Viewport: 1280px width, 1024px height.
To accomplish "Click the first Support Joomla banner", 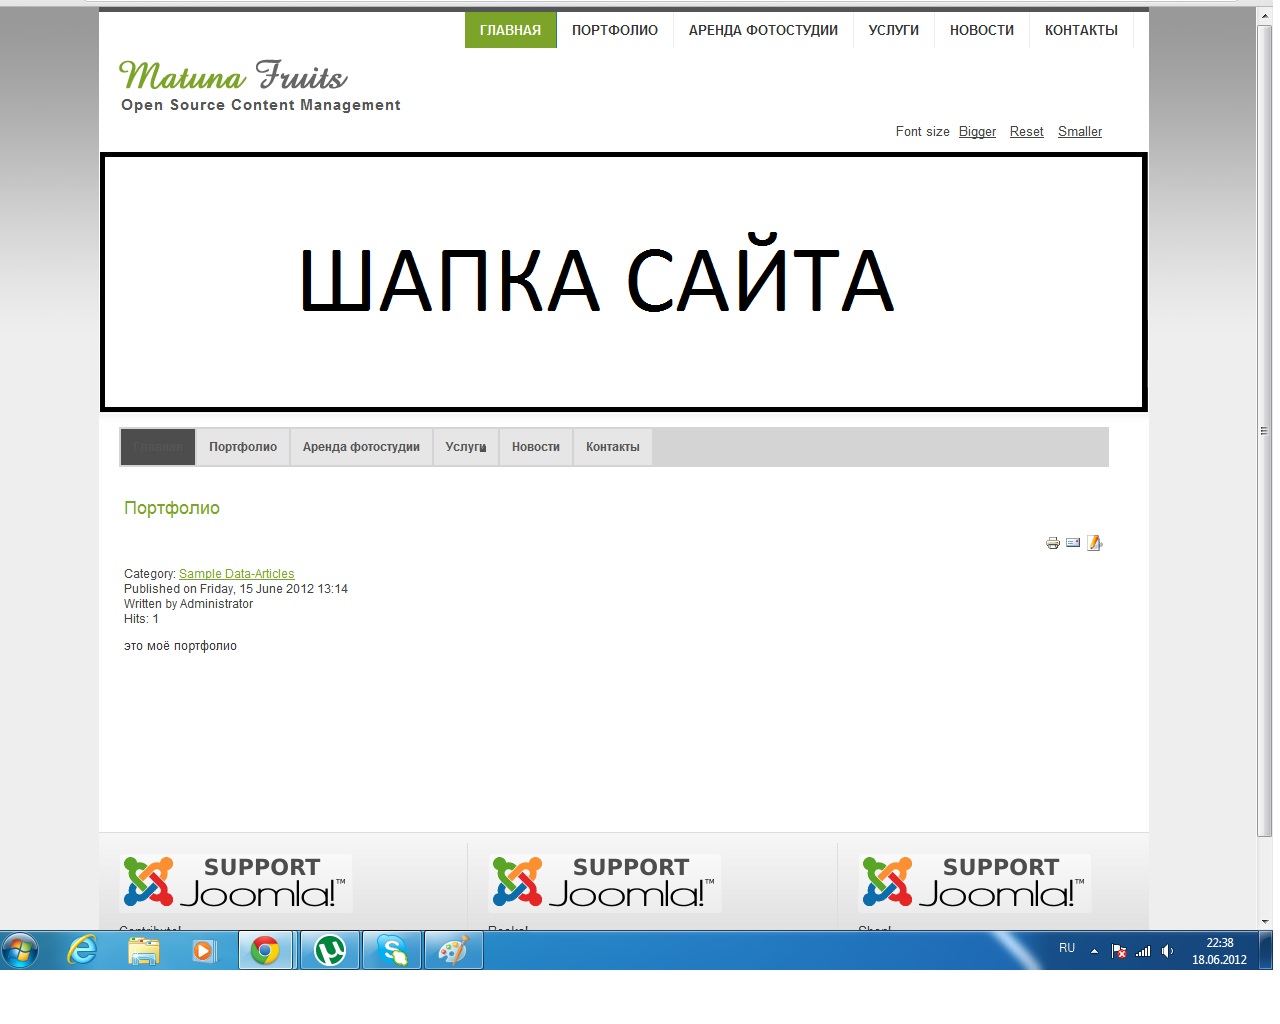I will (235, 883).
